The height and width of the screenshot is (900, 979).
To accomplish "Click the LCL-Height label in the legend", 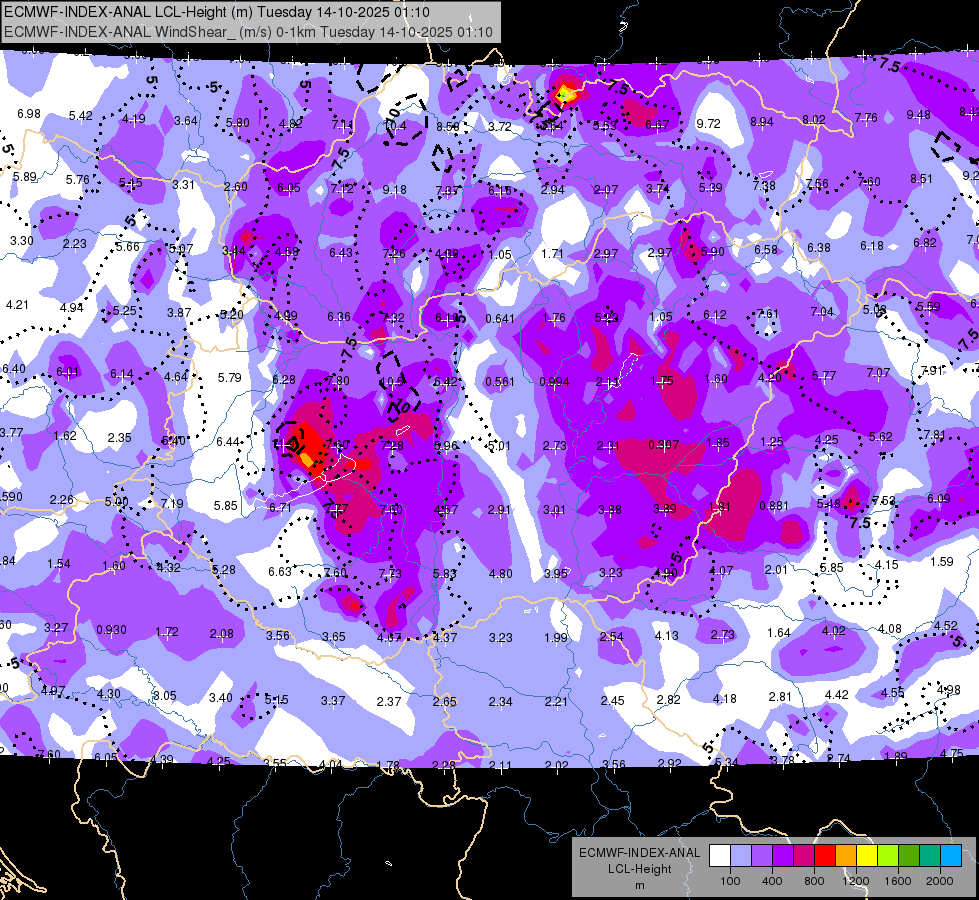I will tap(640, 868).
